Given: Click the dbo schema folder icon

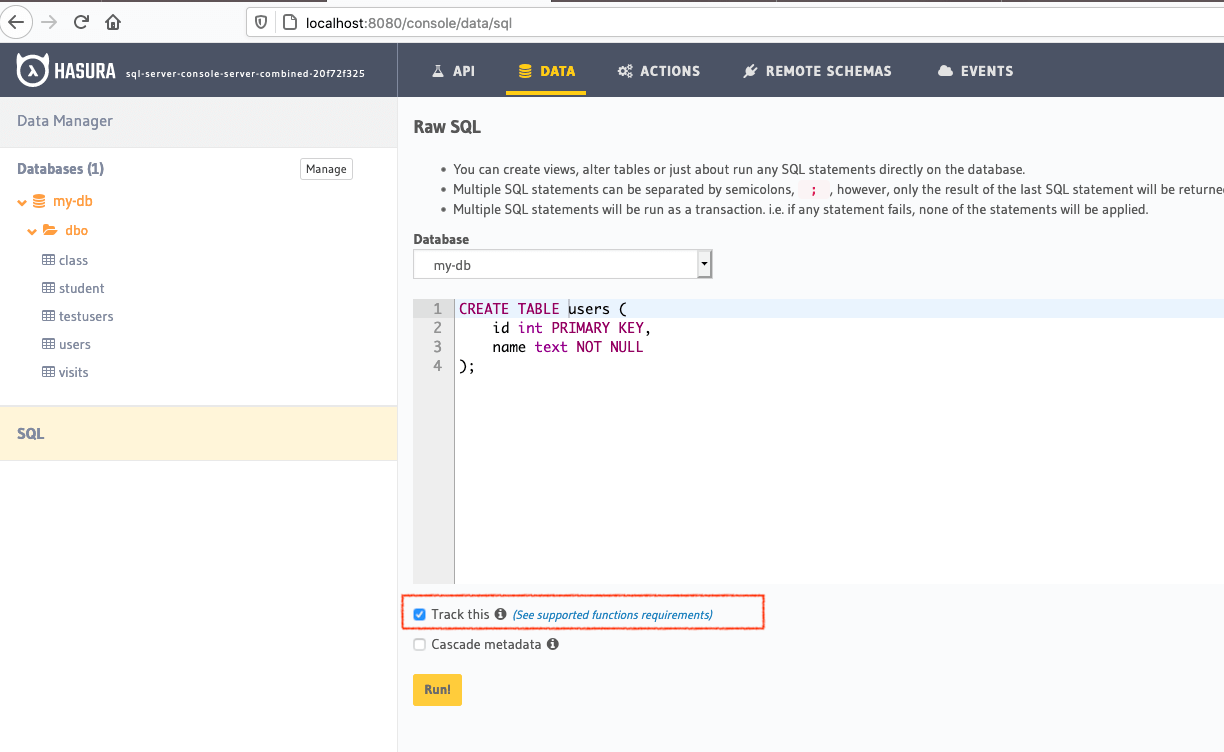Looking at the screenshot, I should (x=50, y=231).
